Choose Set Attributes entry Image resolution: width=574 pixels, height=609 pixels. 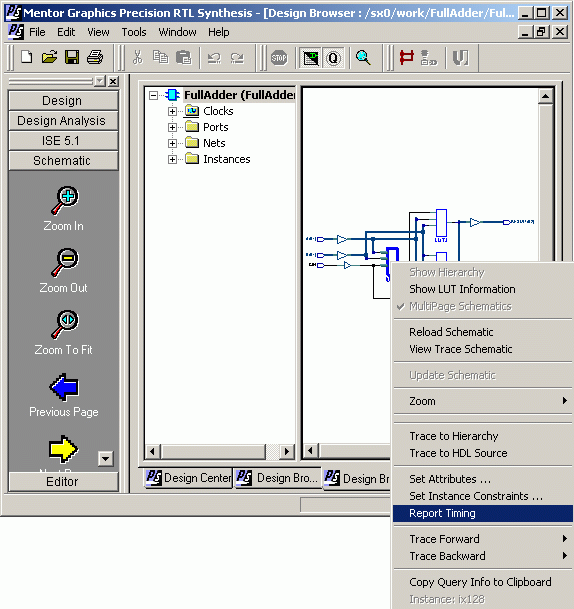pos(483,479)
